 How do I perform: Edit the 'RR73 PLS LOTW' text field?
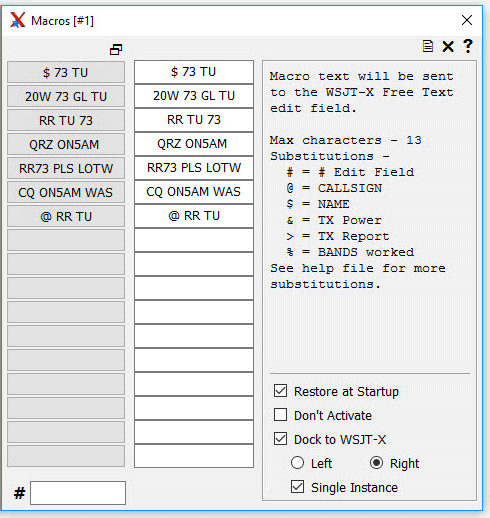(194, 168)
